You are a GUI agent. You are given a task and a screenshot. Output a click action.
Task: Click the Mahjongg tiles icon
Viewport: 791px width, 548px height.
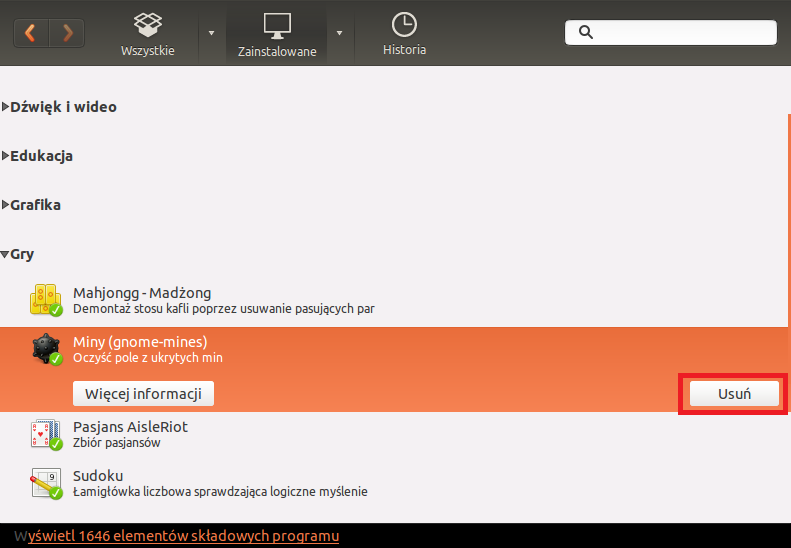[x=46, y=300]
